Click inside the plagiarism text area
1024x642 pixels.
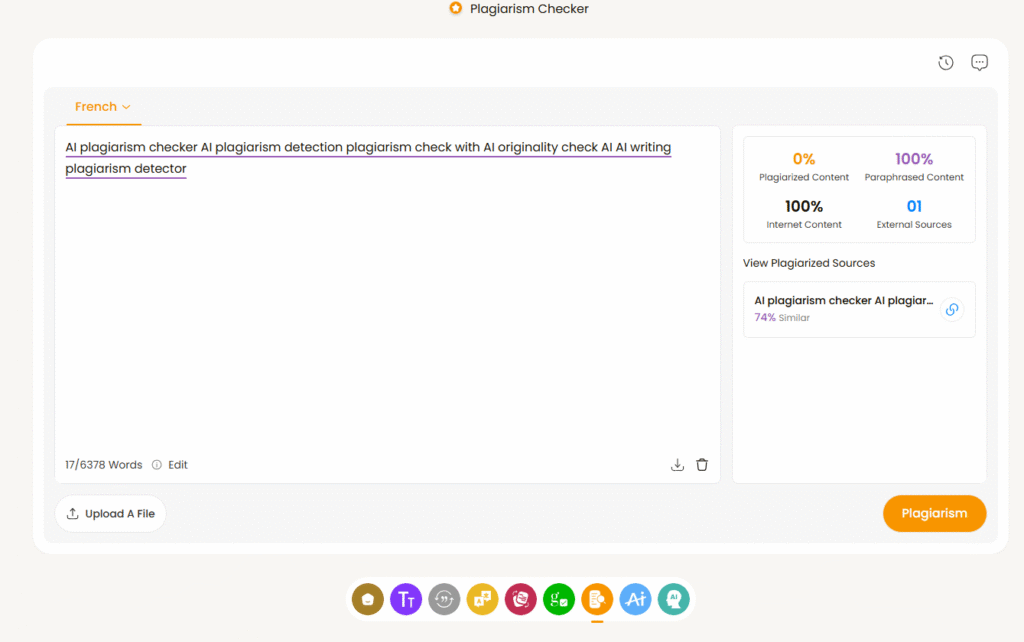(387, 310)
